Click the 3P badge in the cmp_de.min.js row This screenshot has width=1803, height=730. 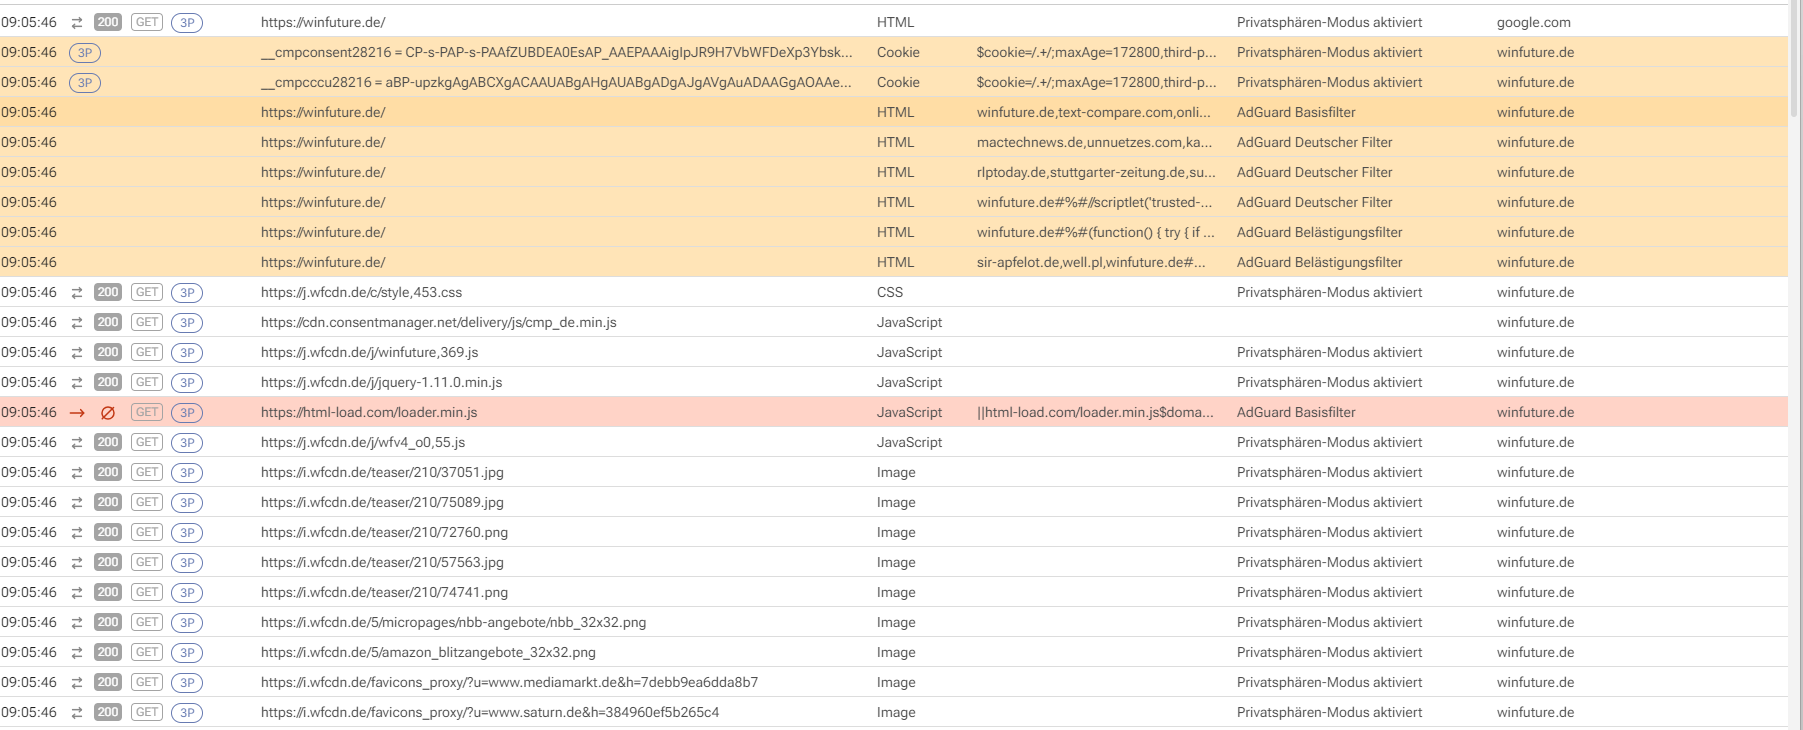tap(187, 323)
